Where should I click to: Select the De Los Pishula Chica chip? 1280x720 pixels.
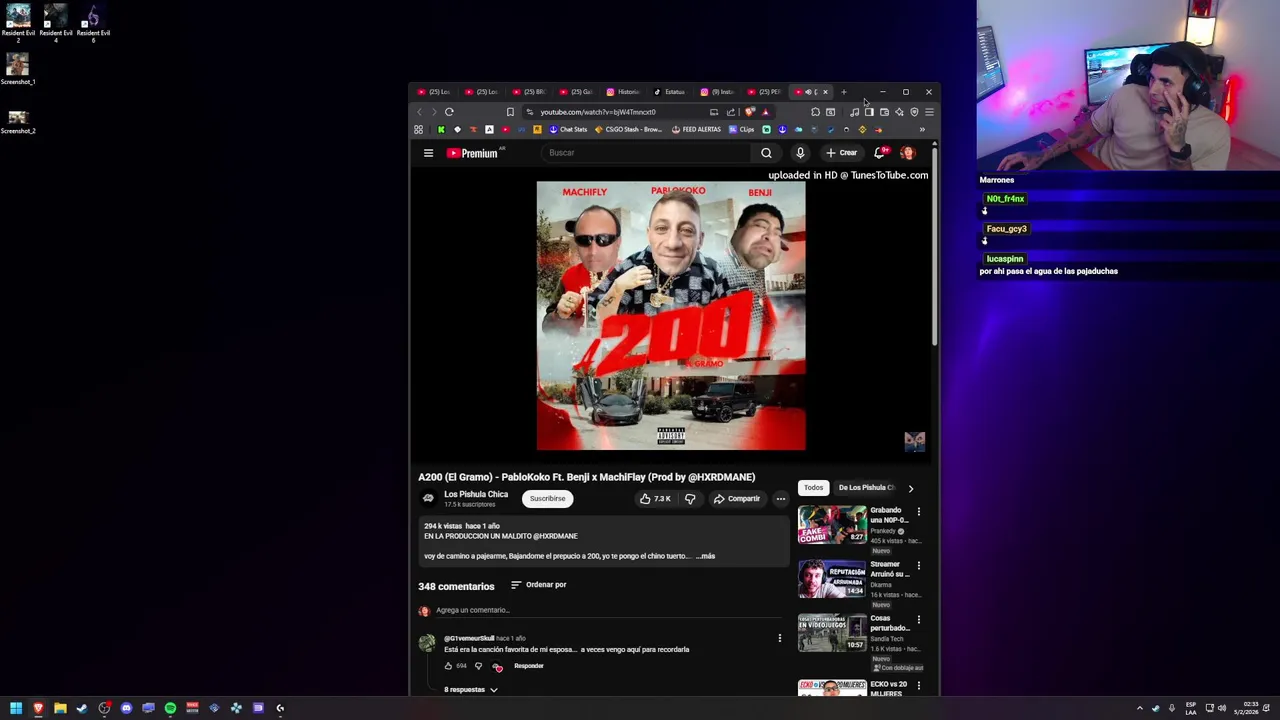pyautogui.click(x=866, y=488)
